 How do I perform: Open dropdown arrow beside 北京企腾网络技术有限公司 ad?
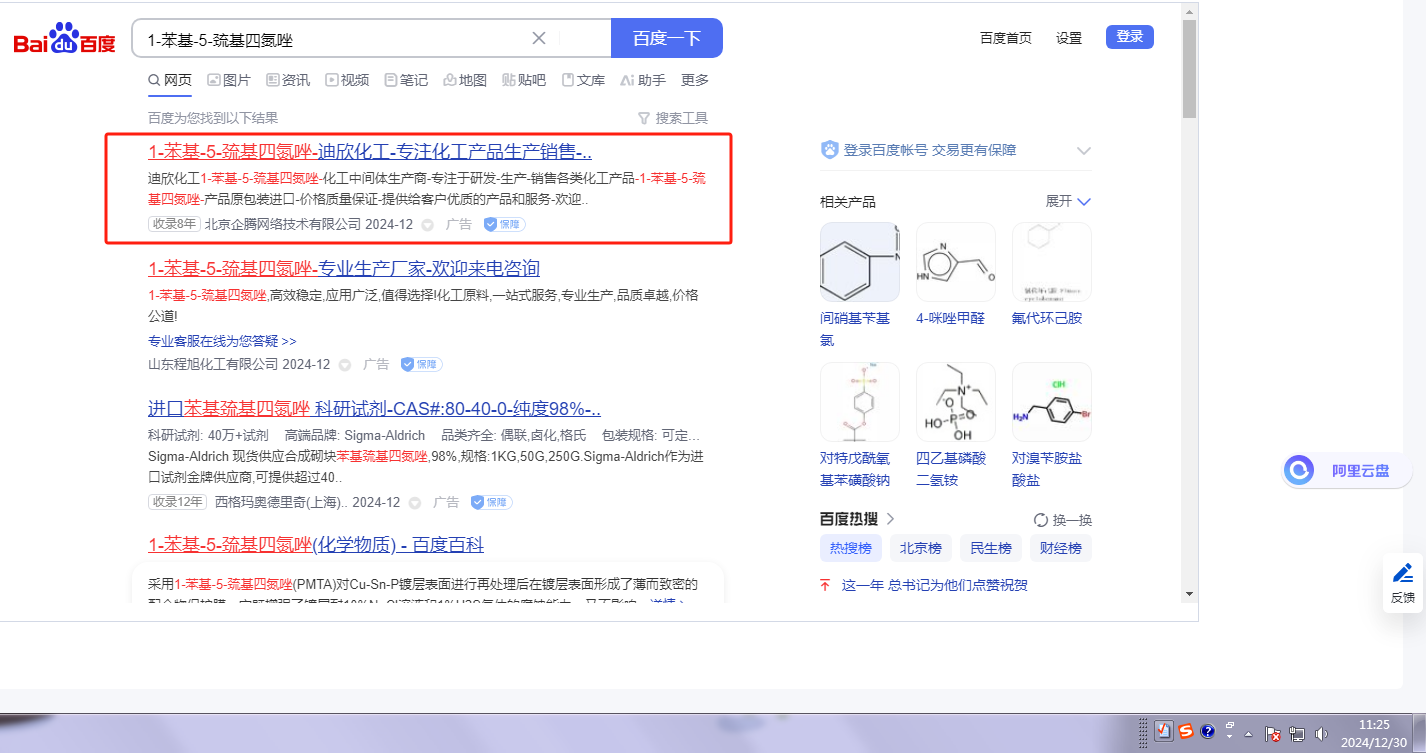(x=428, y=225)
